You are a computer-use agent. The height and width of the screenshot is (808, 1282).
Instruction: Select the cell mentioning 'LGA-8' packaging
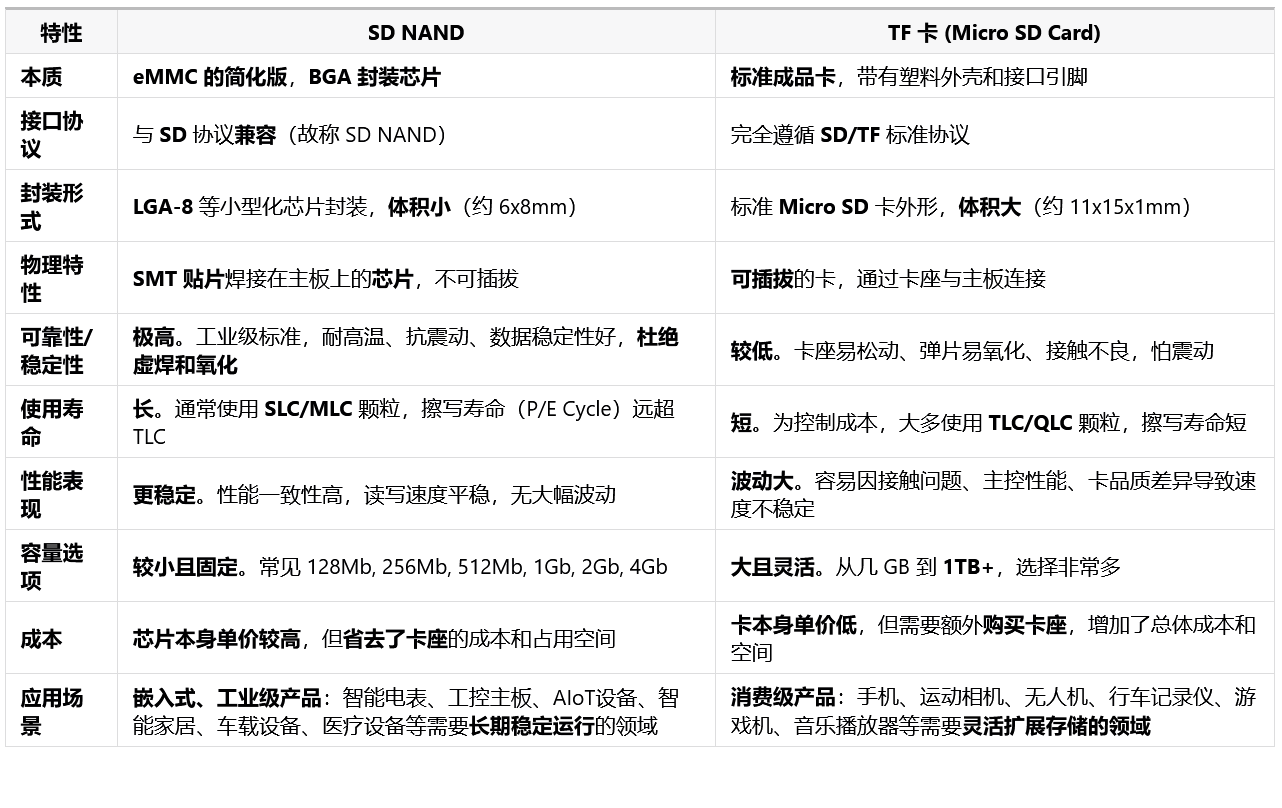pos(416,206)
